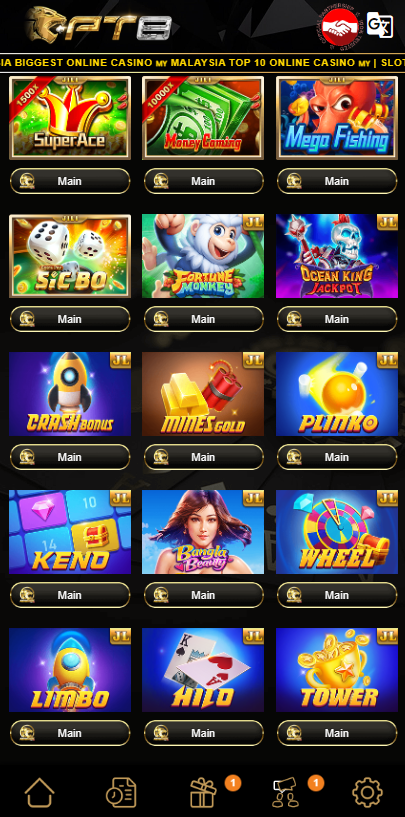The height and width of the screenshot is (817, 405).
Task: Open the Money Coming game tile
Action: coord(203,118)
